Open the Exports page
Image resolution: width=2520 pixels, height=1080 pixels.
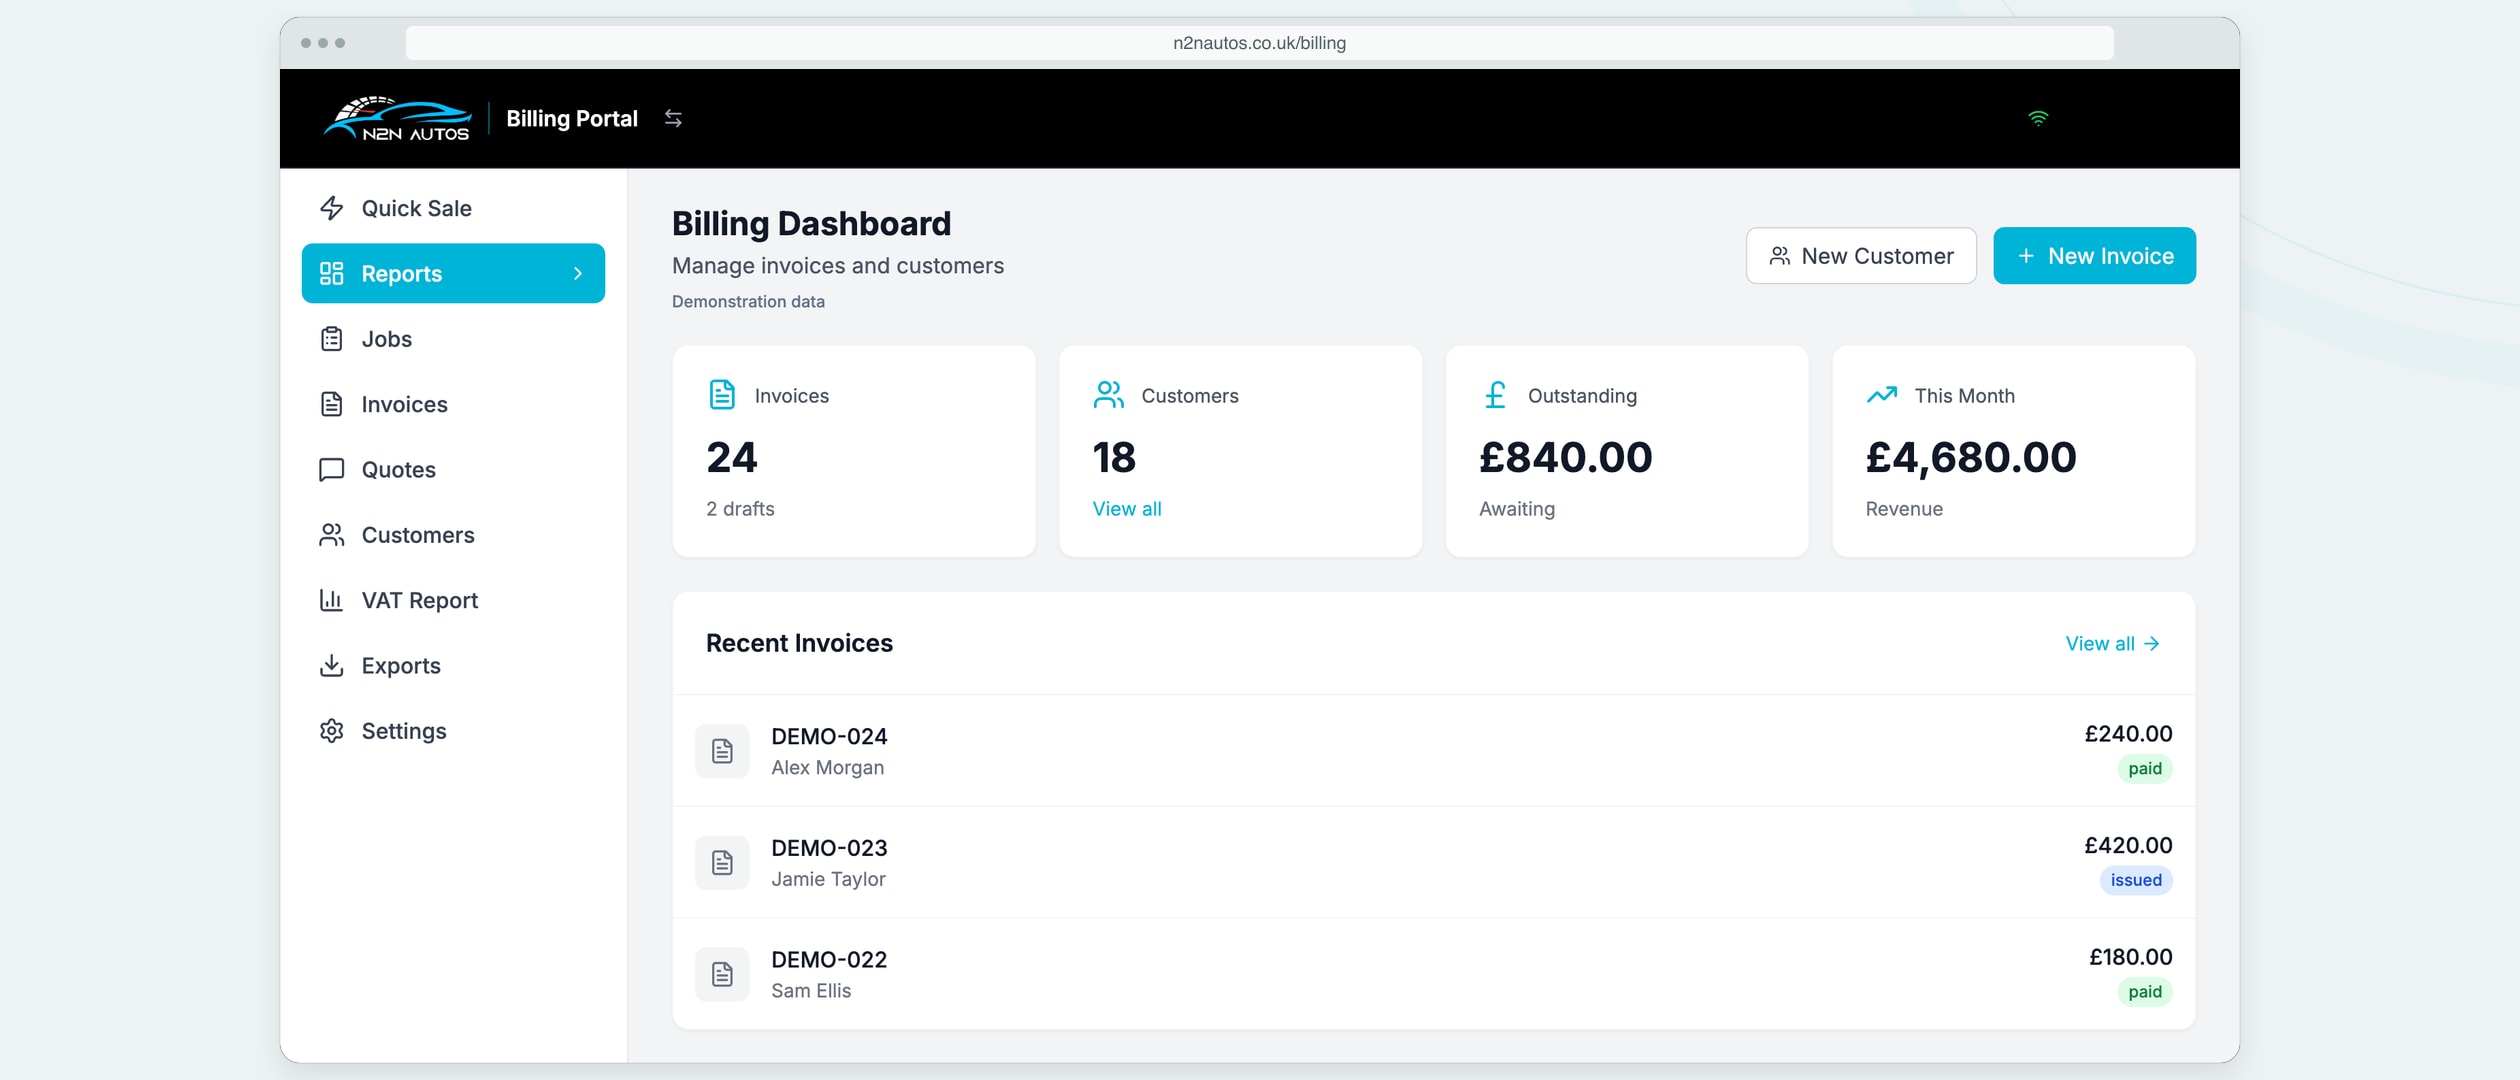click(x=453, y=665)
